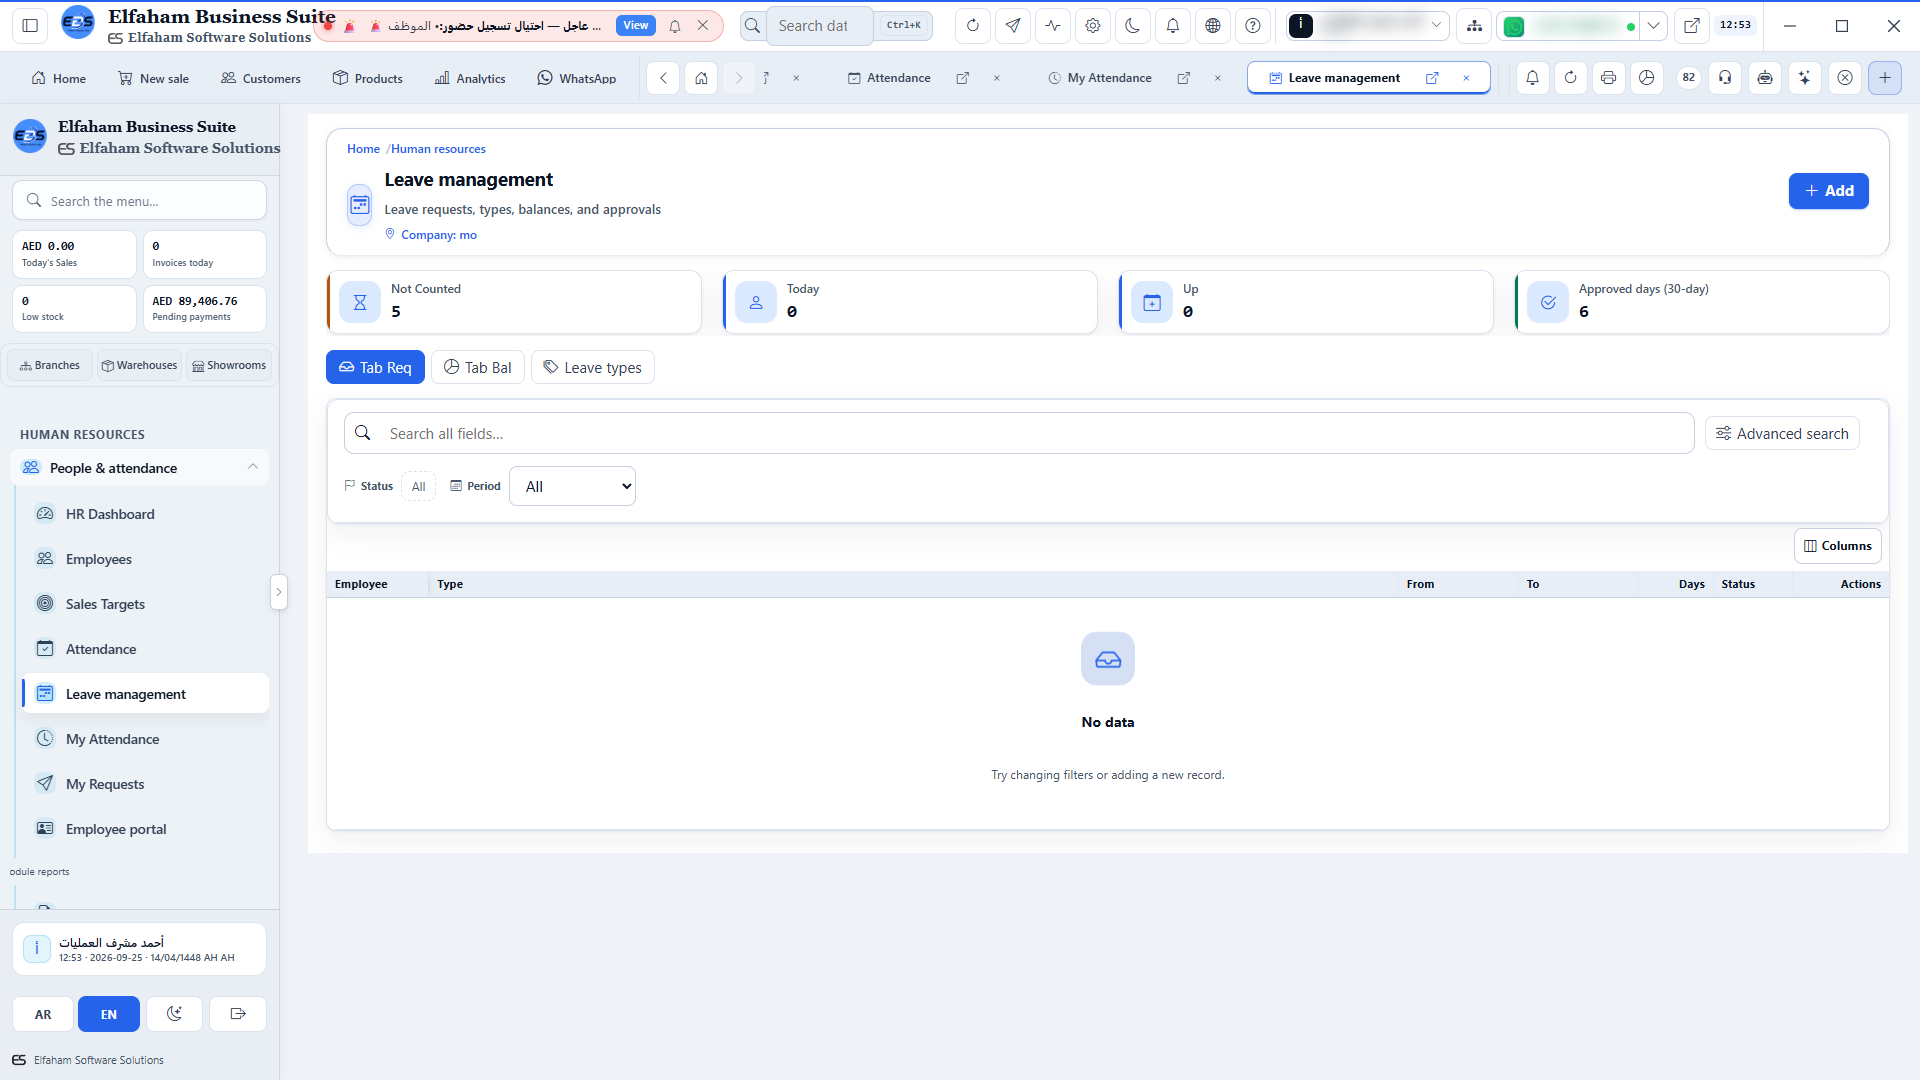
Task: Open Analytics in top navigation
Action: 470,78
